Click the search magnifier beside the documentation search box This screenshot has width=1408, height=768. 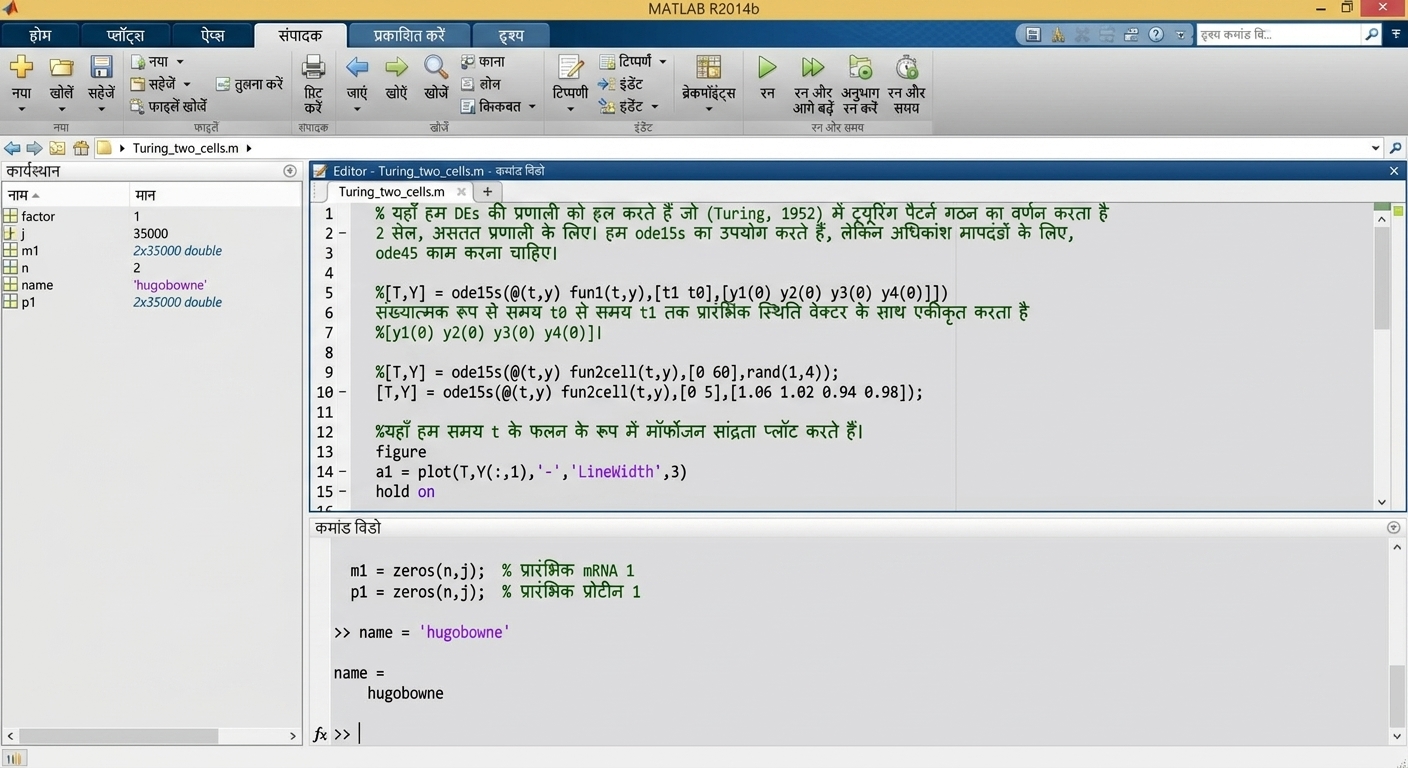1371,34
